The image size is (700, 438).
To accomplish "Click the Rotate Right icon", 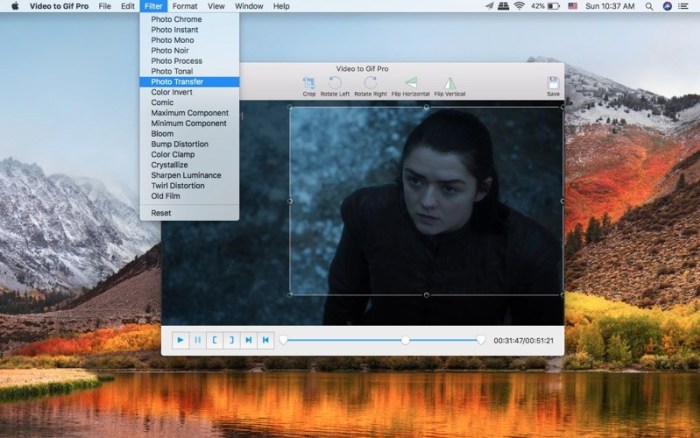I will [x=370, y=84].
